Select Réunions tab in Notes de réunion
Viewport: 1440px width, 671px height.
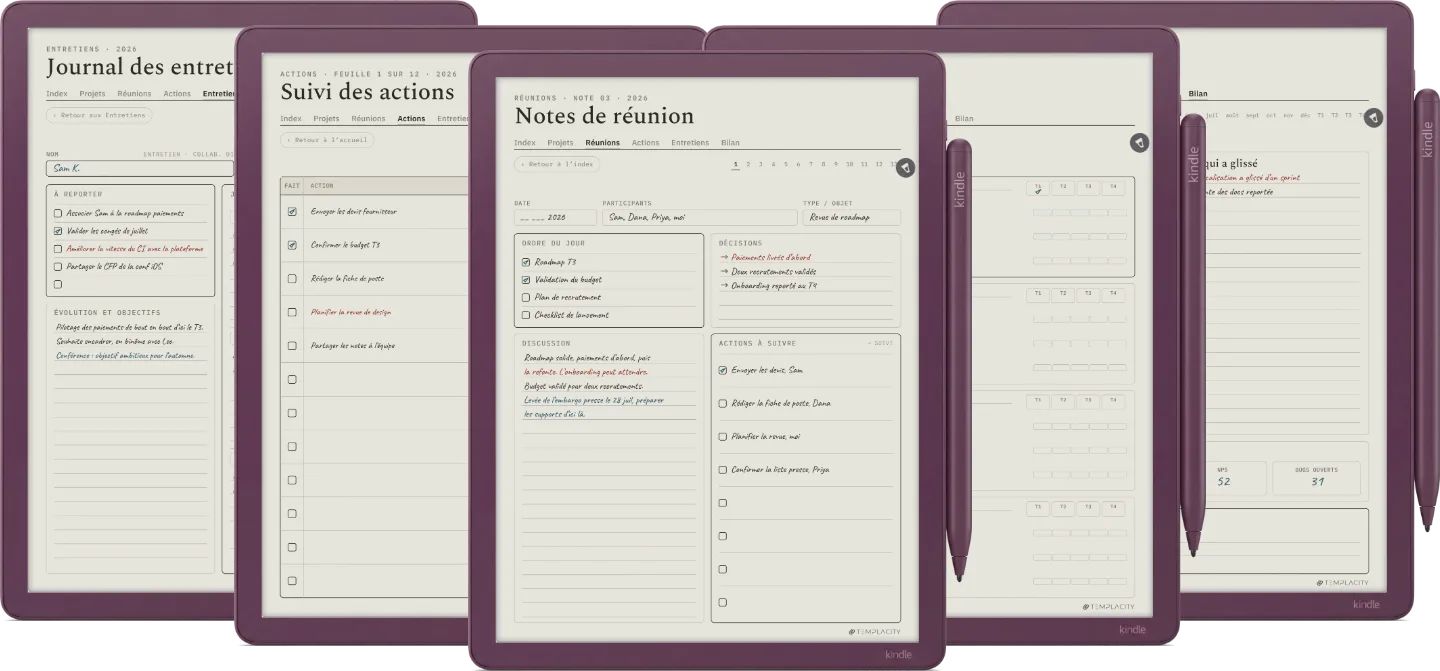603,143
